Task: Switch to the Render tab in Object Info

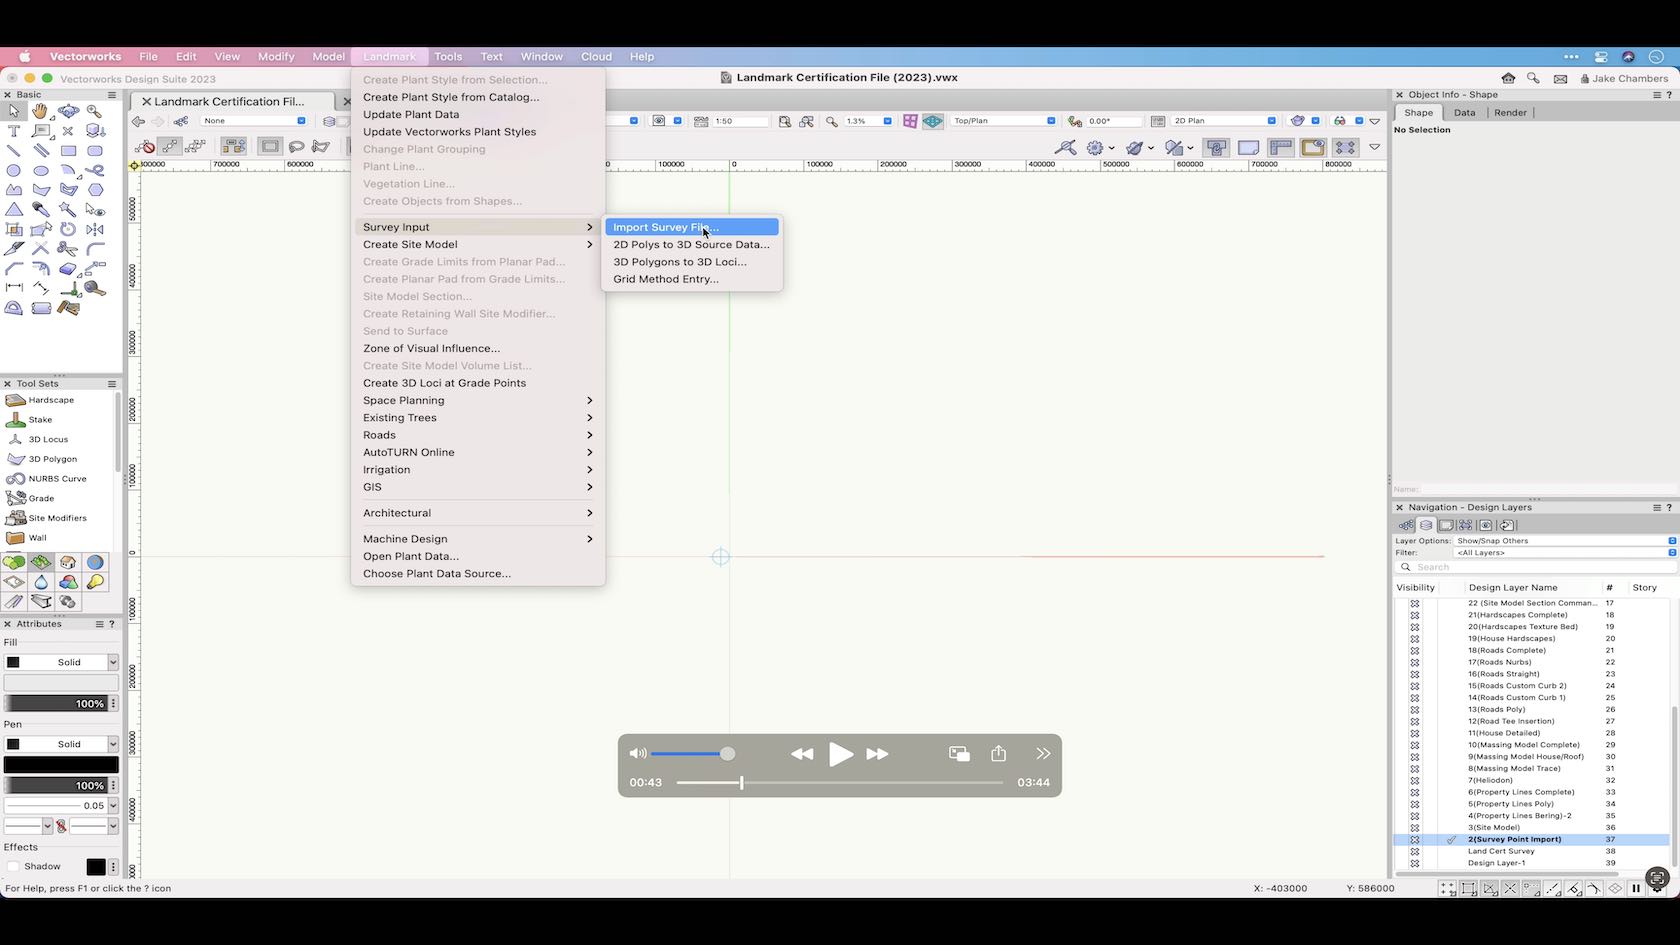Action: tap(1510, 113)
